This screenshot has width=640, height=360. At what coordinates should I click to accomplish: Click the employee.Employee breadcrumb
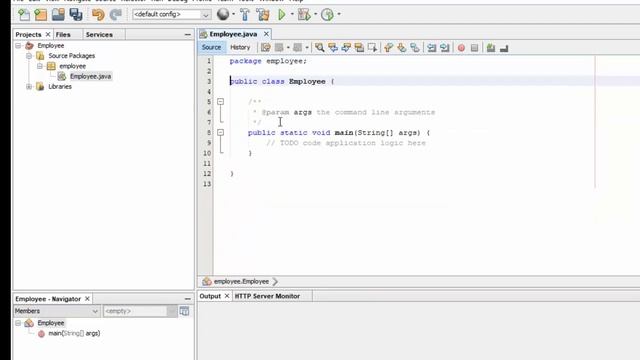tap(241, 282)
